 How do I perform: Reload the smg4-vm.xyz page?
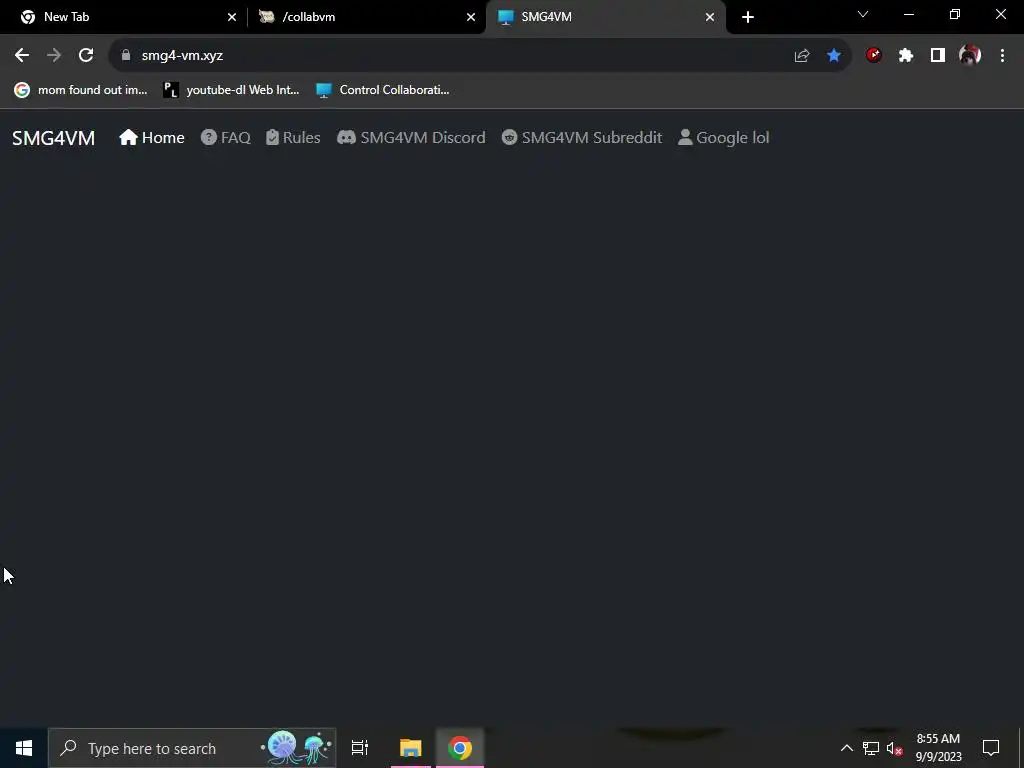pyautogui.click(x=86, y=56)
